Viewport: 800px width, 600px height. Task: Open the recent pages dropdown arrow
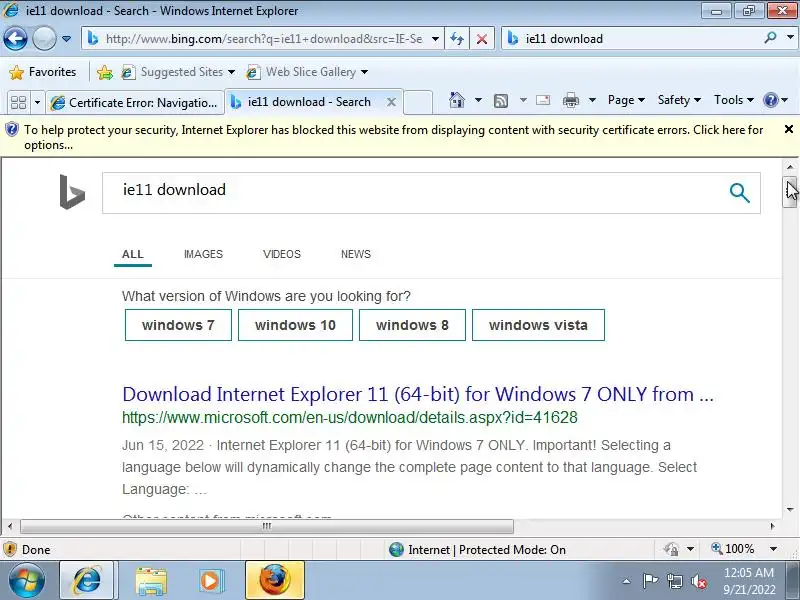66,39
